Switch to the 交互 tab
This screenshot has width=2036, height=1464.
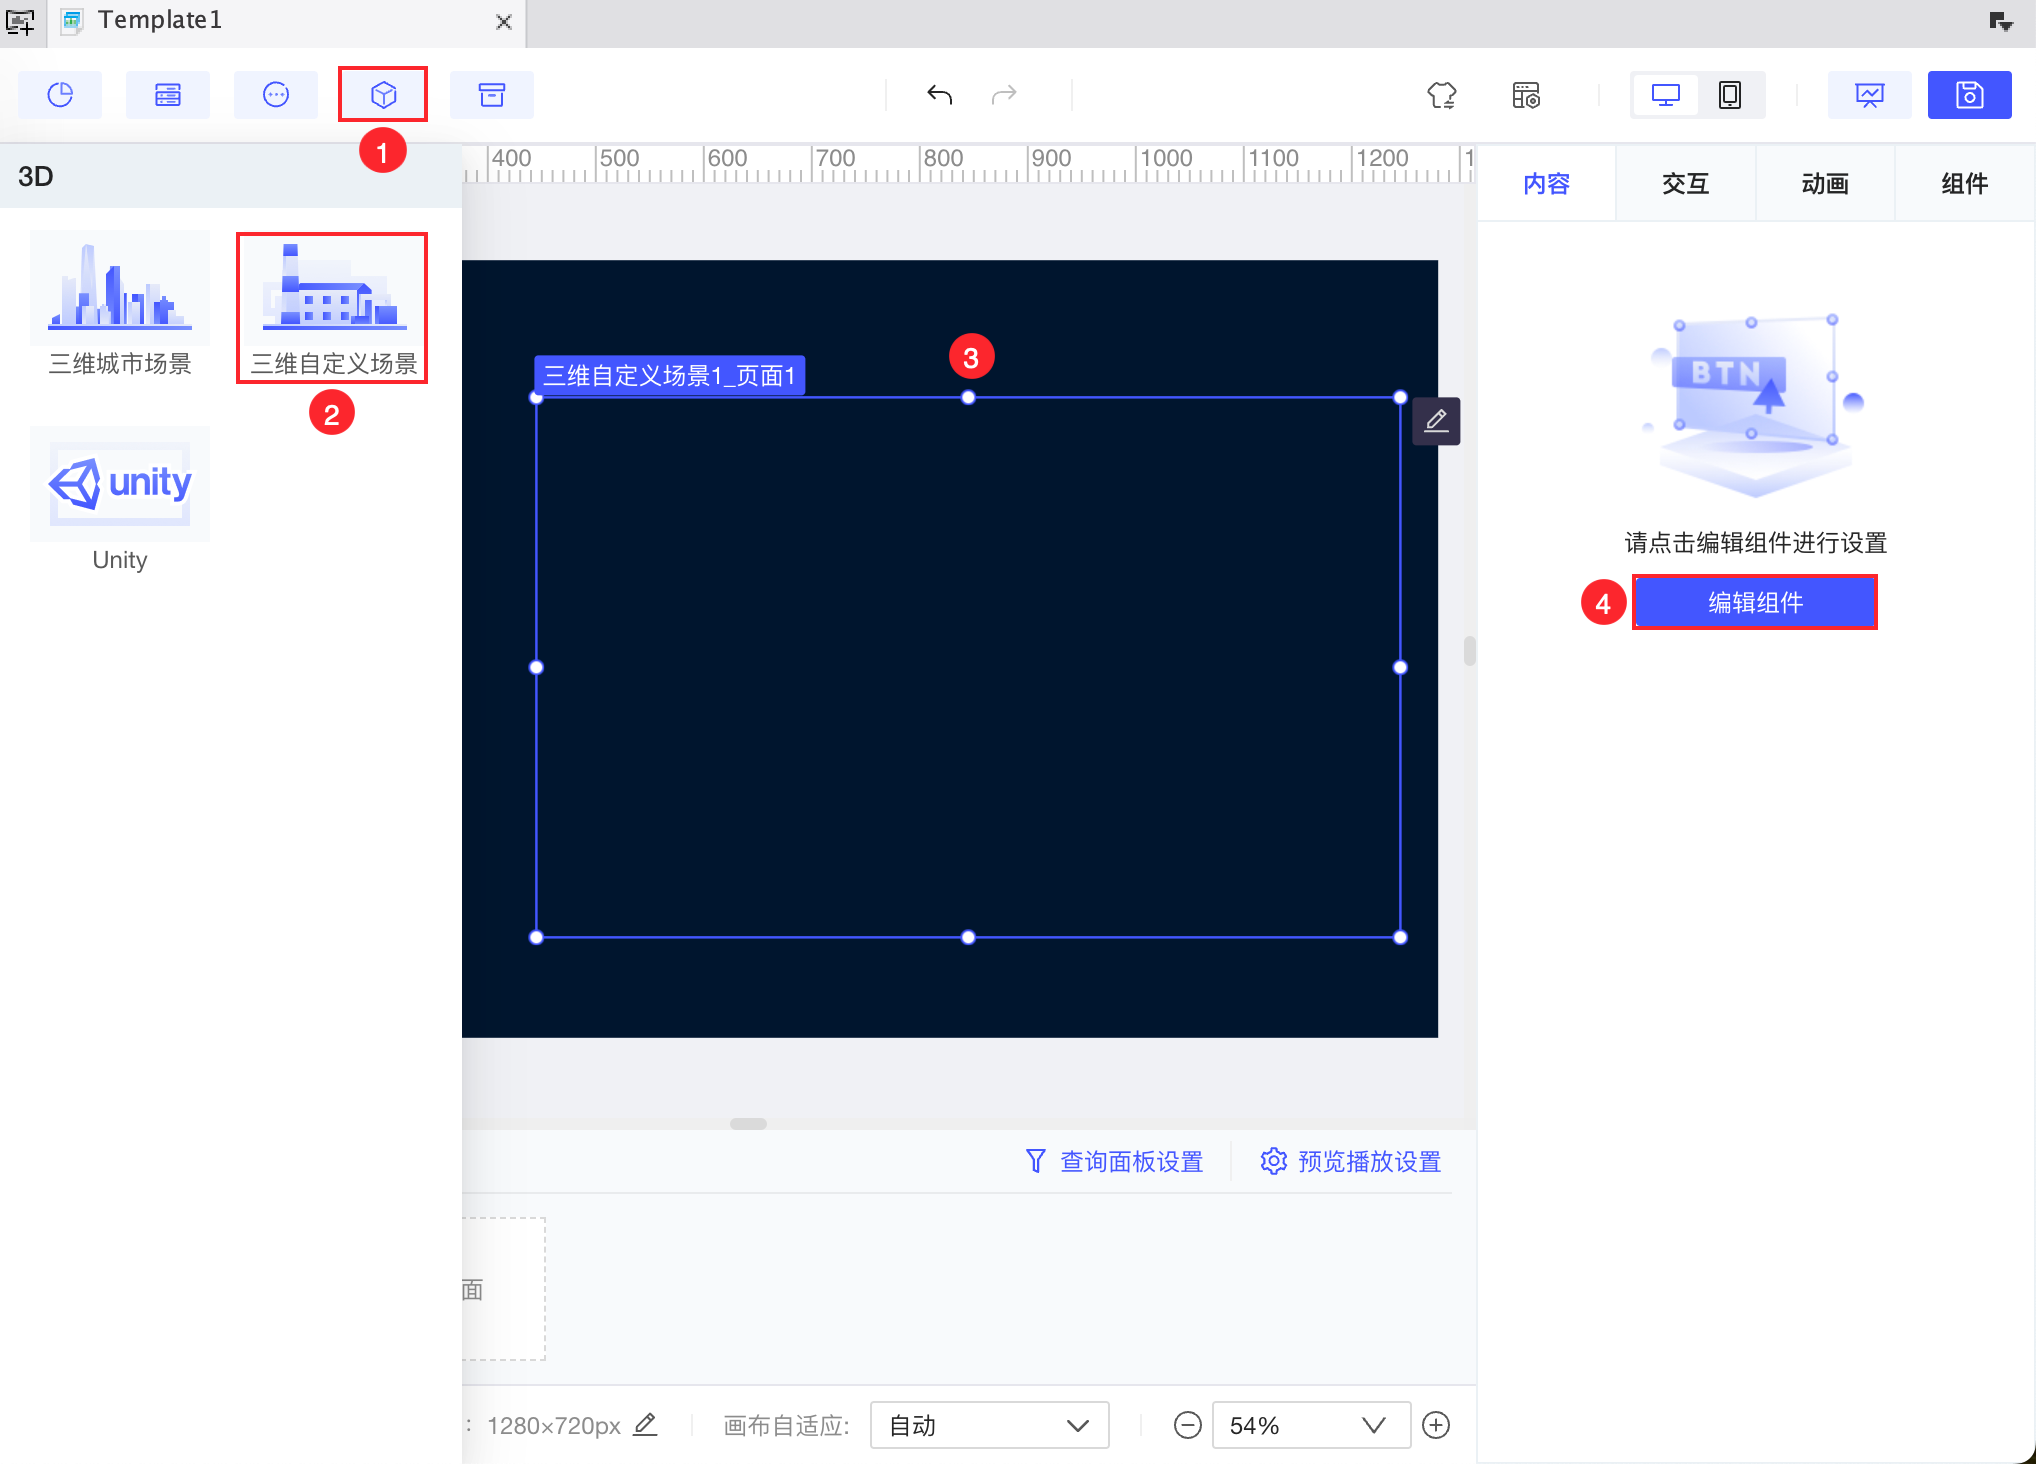tap(1685, 184)
